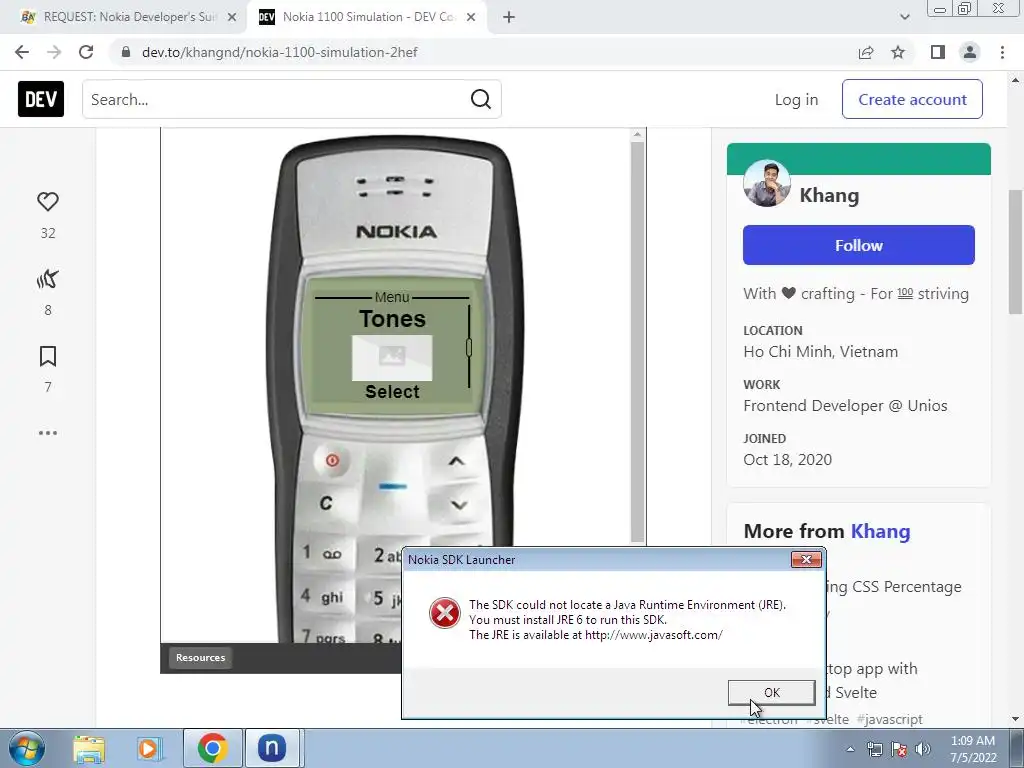
Task: Open File Explorer from the taskbar
Action: [89, 749]
